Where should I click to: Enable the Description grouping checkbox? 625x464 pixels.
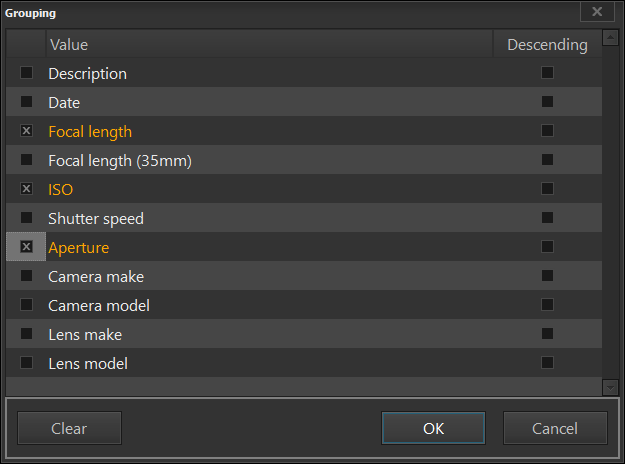(26, 73)
